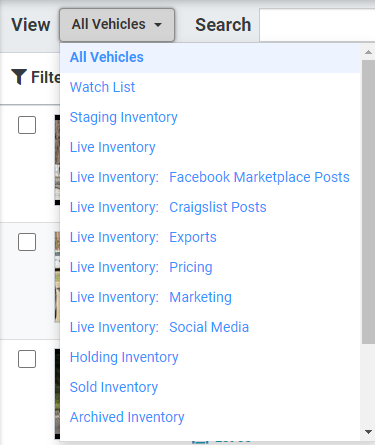Open Live Inventory: Facebook Marketplace Posts

tap(210, 177)
